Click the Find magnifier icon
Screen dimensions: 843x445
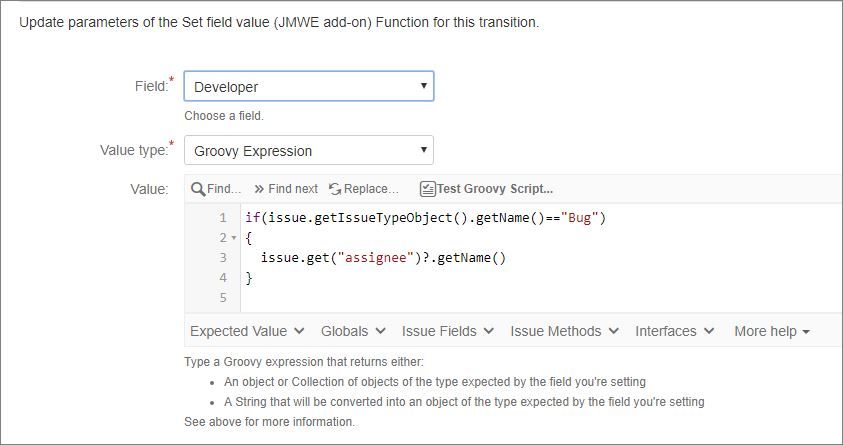(198, 189)
